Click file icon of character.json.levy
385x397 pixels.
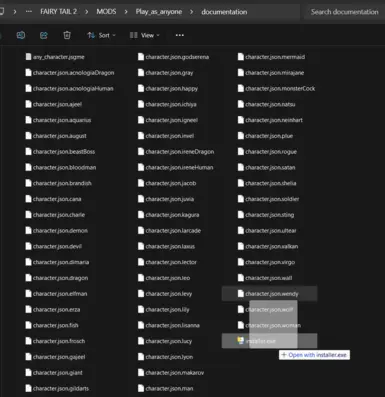[x=141, y=294]
